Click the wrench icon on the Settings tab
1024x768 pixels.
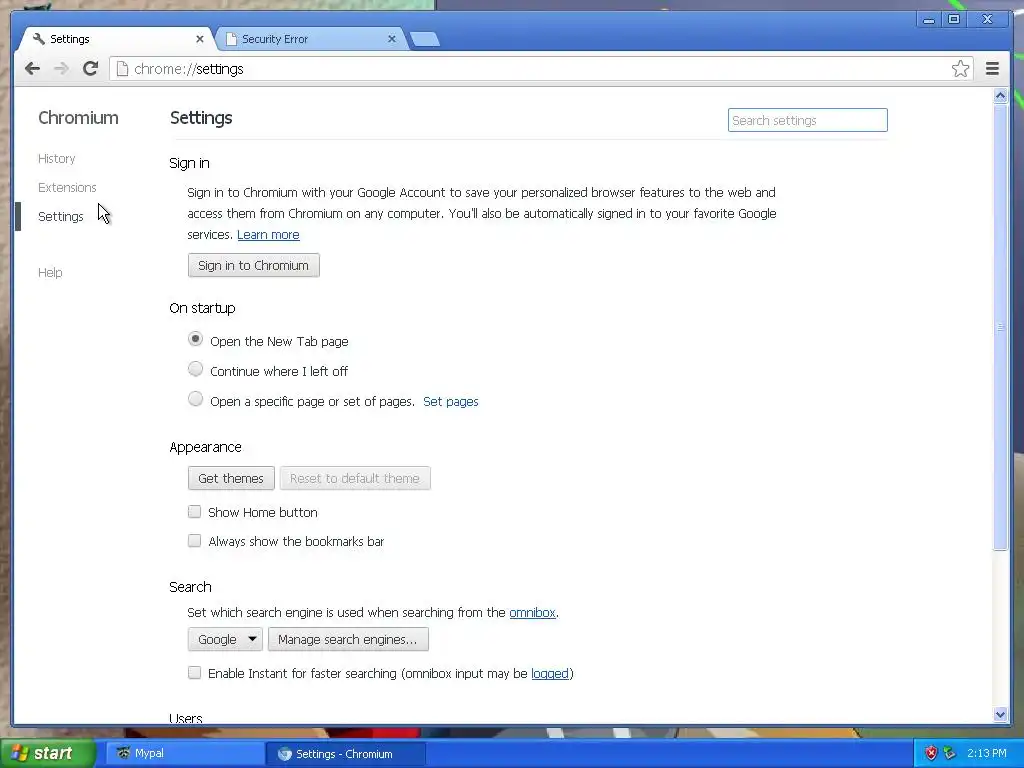[x=39, y=39]
